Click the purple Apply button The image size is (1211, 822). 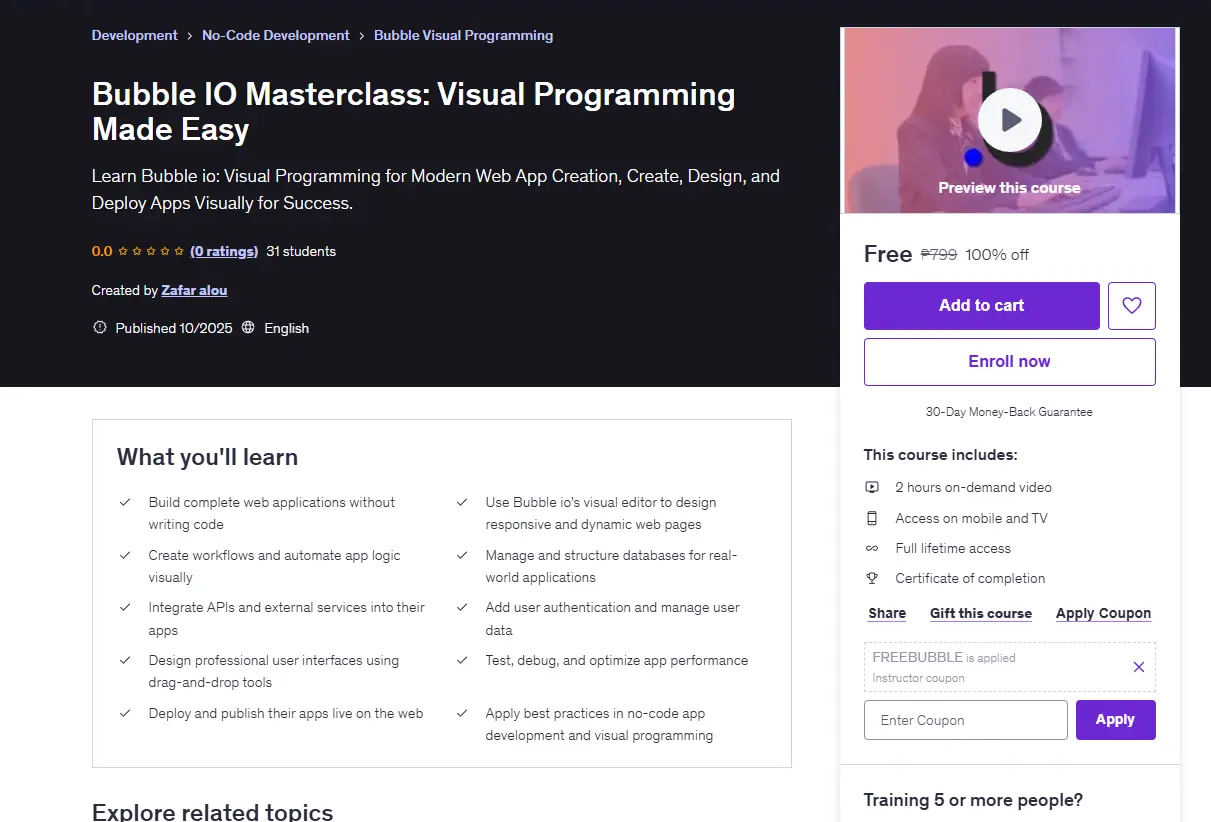click(1116, 720)
